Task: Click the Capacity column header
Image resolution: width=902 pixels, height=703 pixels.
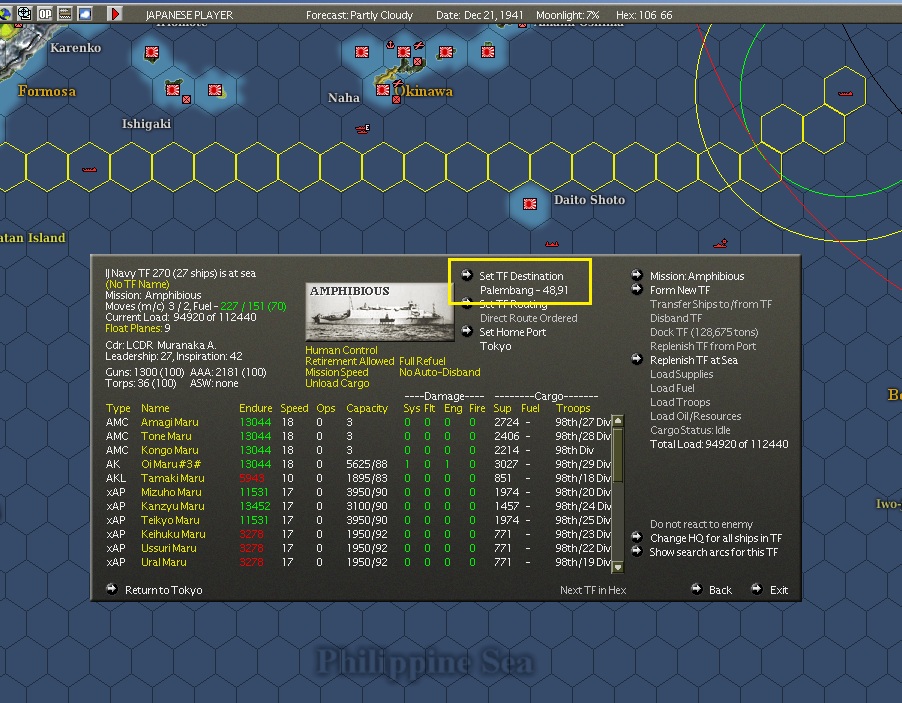Action: click(366, 408)
